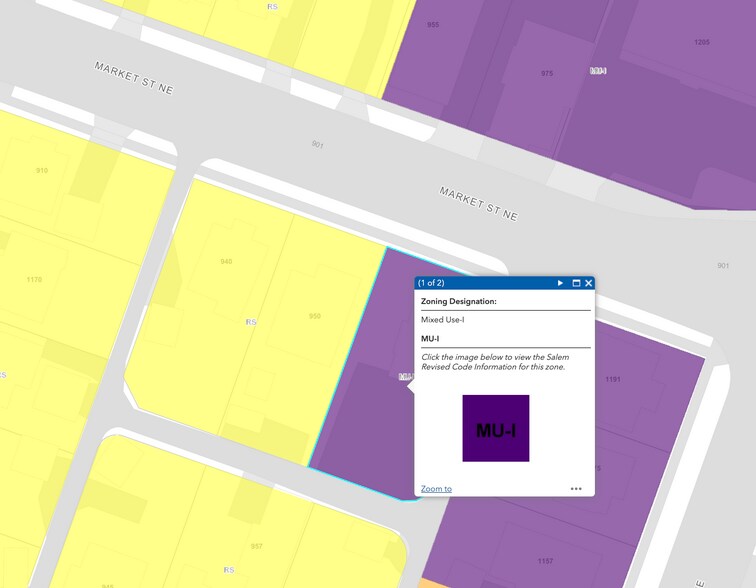The height and width of the screenshot is (588, 756).
Task: Select parcel 1170 on the map
Action: (x=35, y=280)
